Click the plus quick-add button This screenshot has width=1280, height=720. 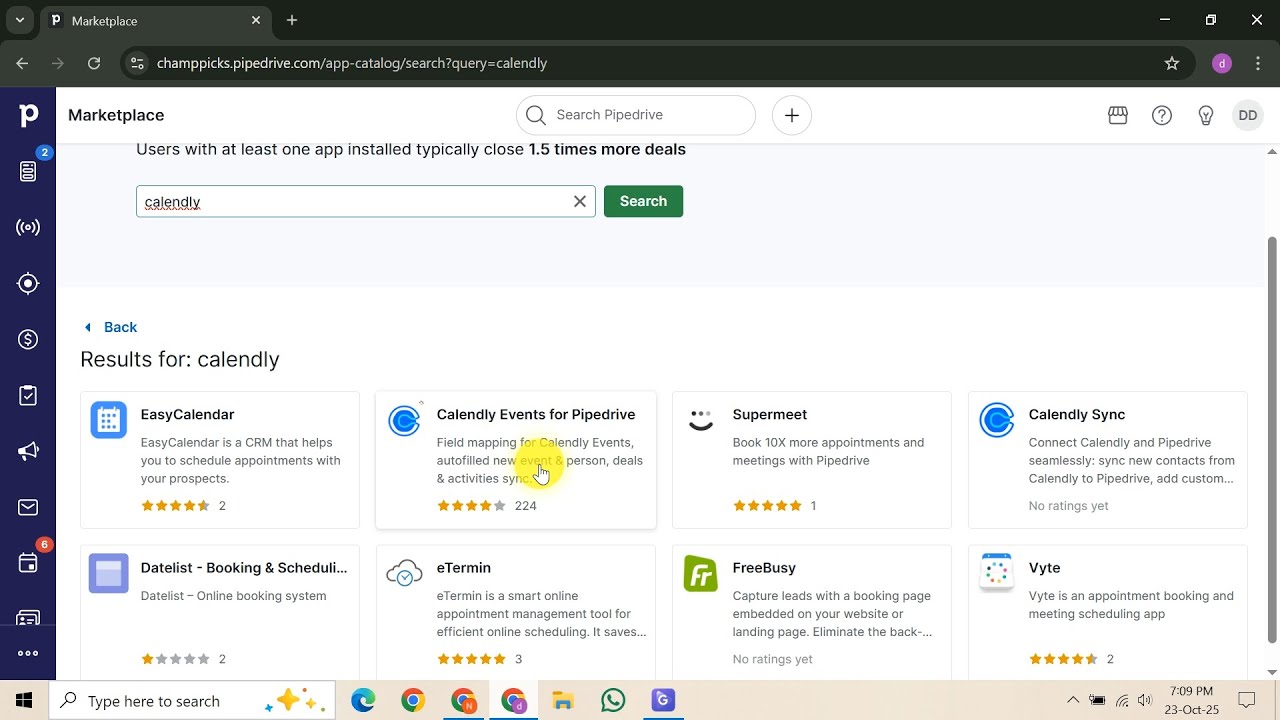coord(792,115)
